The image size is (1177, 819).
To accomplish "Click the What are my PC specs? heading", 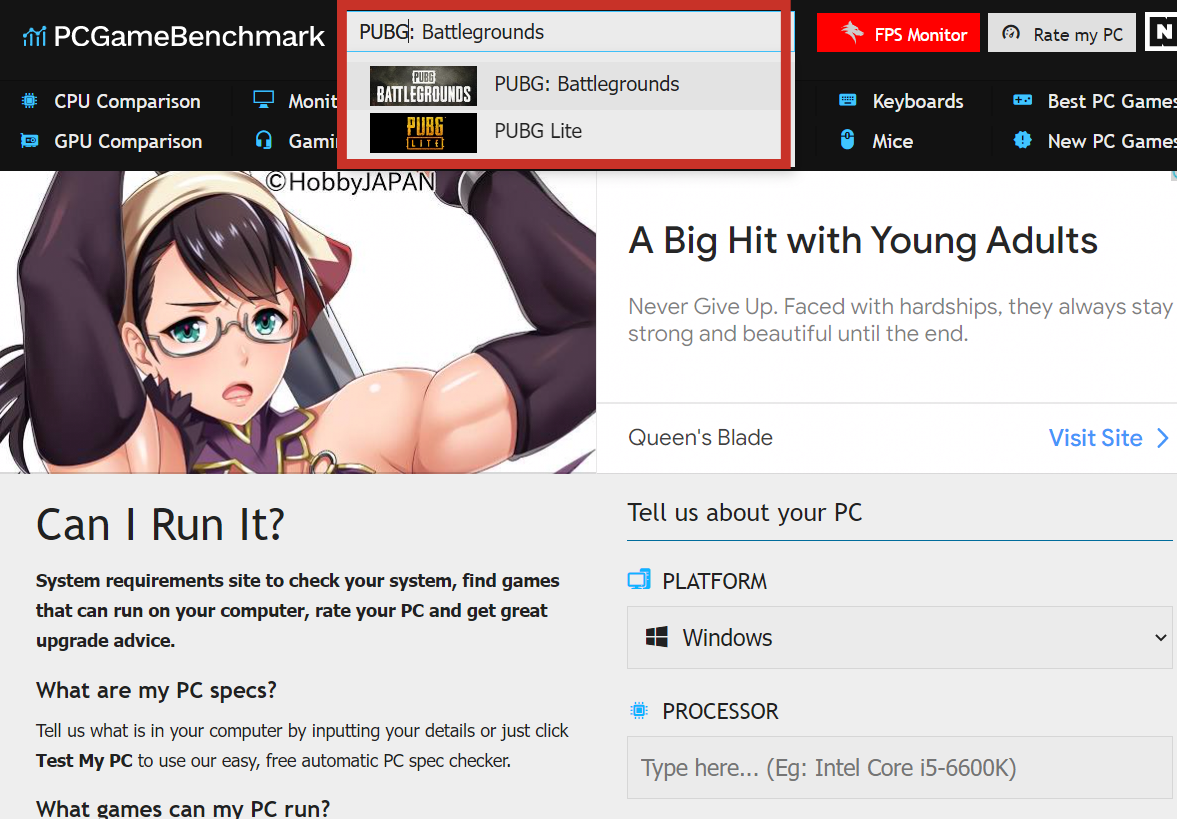I will pos(156,690).
